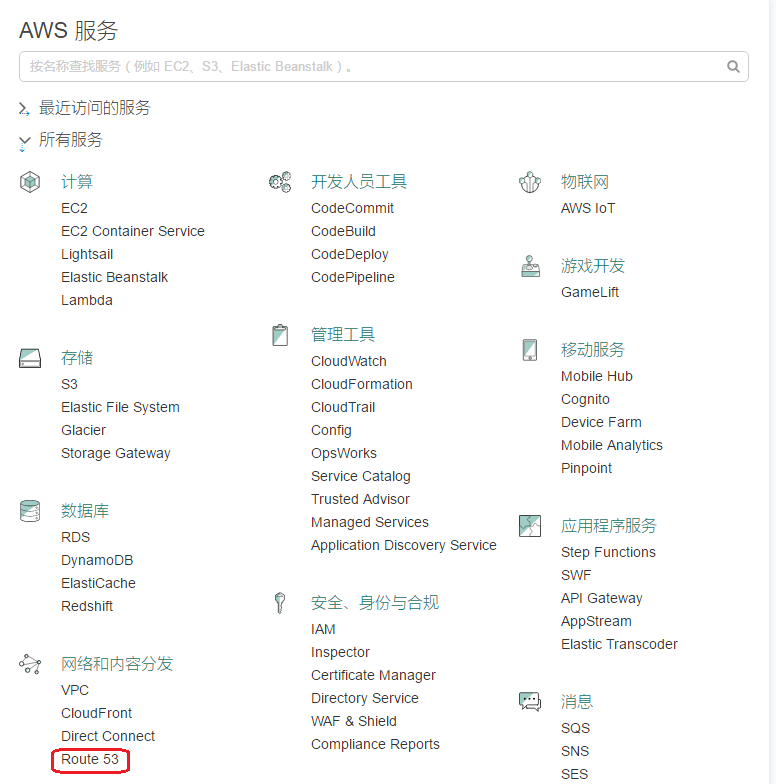The height and width of the screenshot is (784, 776).
Task: Open CodeBuild
Action: coord(343,231)
